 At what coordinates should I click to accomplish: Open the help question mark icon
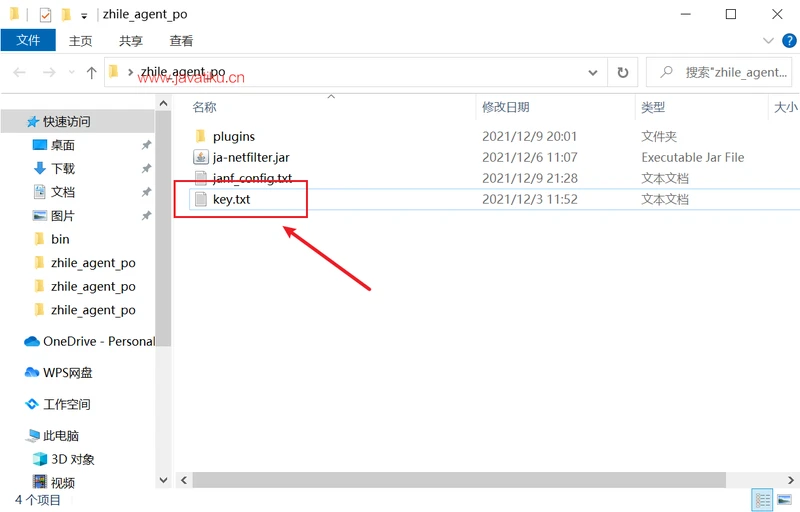[x=788, y=41]
